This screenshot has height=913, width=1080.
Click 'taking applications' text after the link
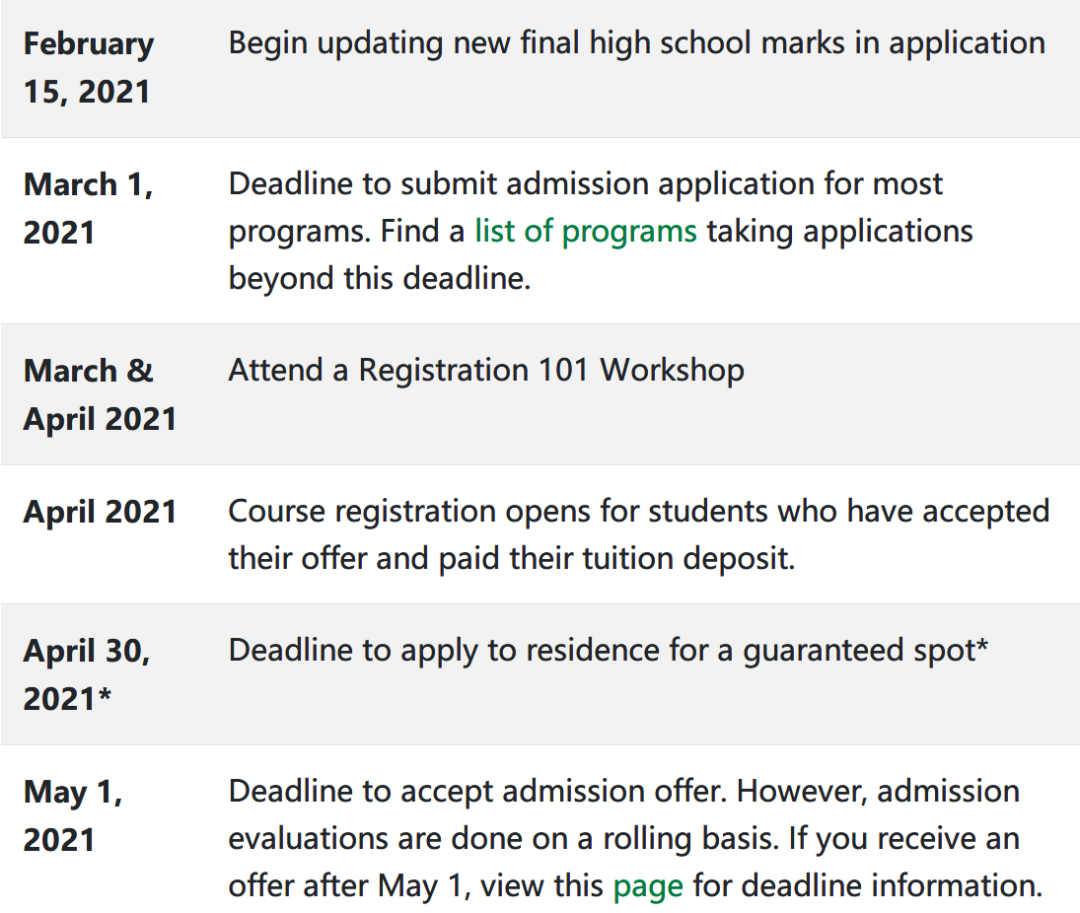(840, 231)
